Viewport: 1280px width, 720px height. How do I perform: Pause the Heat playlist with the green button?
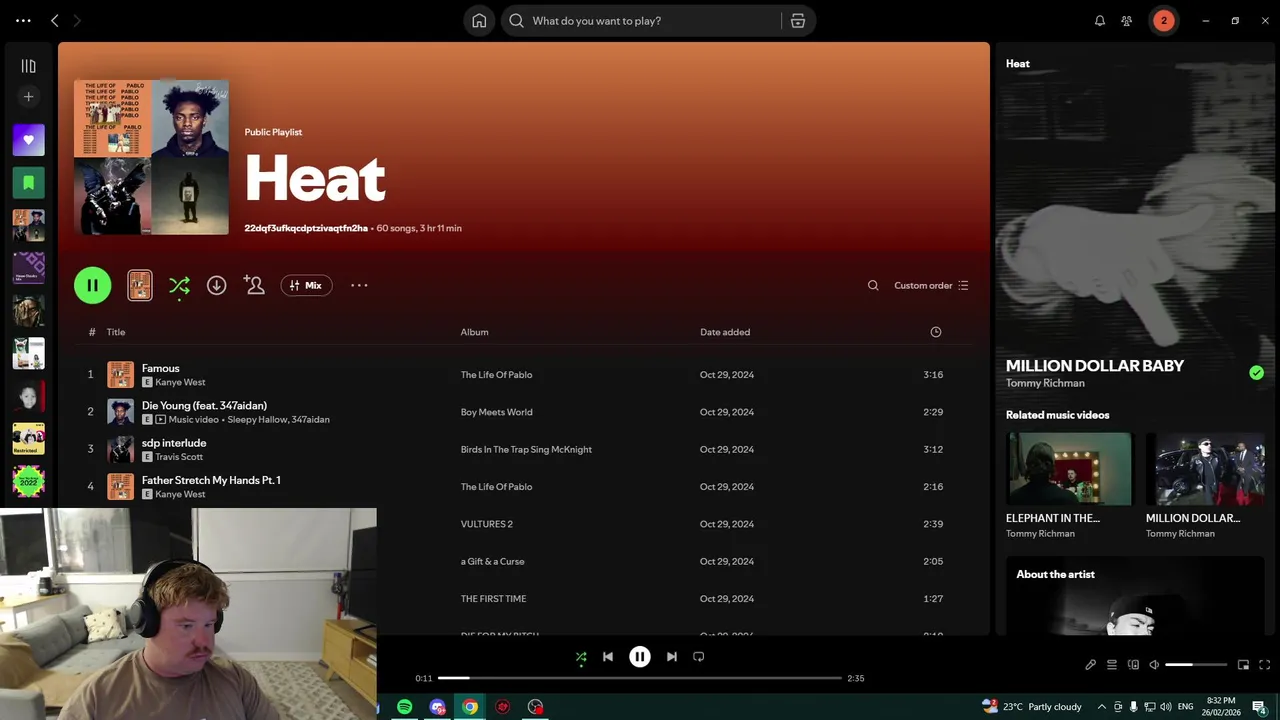[92, 285]
